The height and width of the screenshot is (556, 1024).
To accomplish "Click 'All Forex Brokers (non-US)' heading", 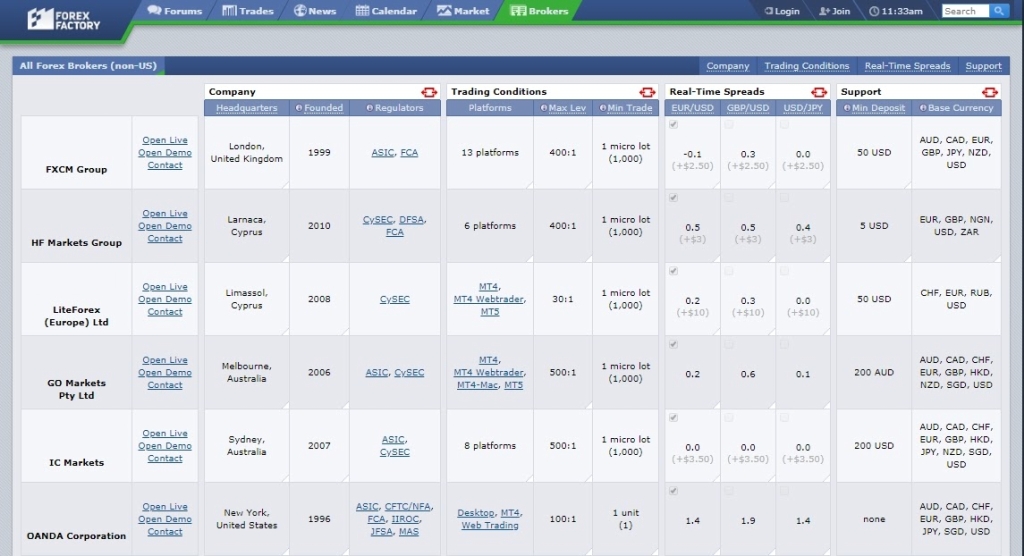I will click(x=88, y=65).
